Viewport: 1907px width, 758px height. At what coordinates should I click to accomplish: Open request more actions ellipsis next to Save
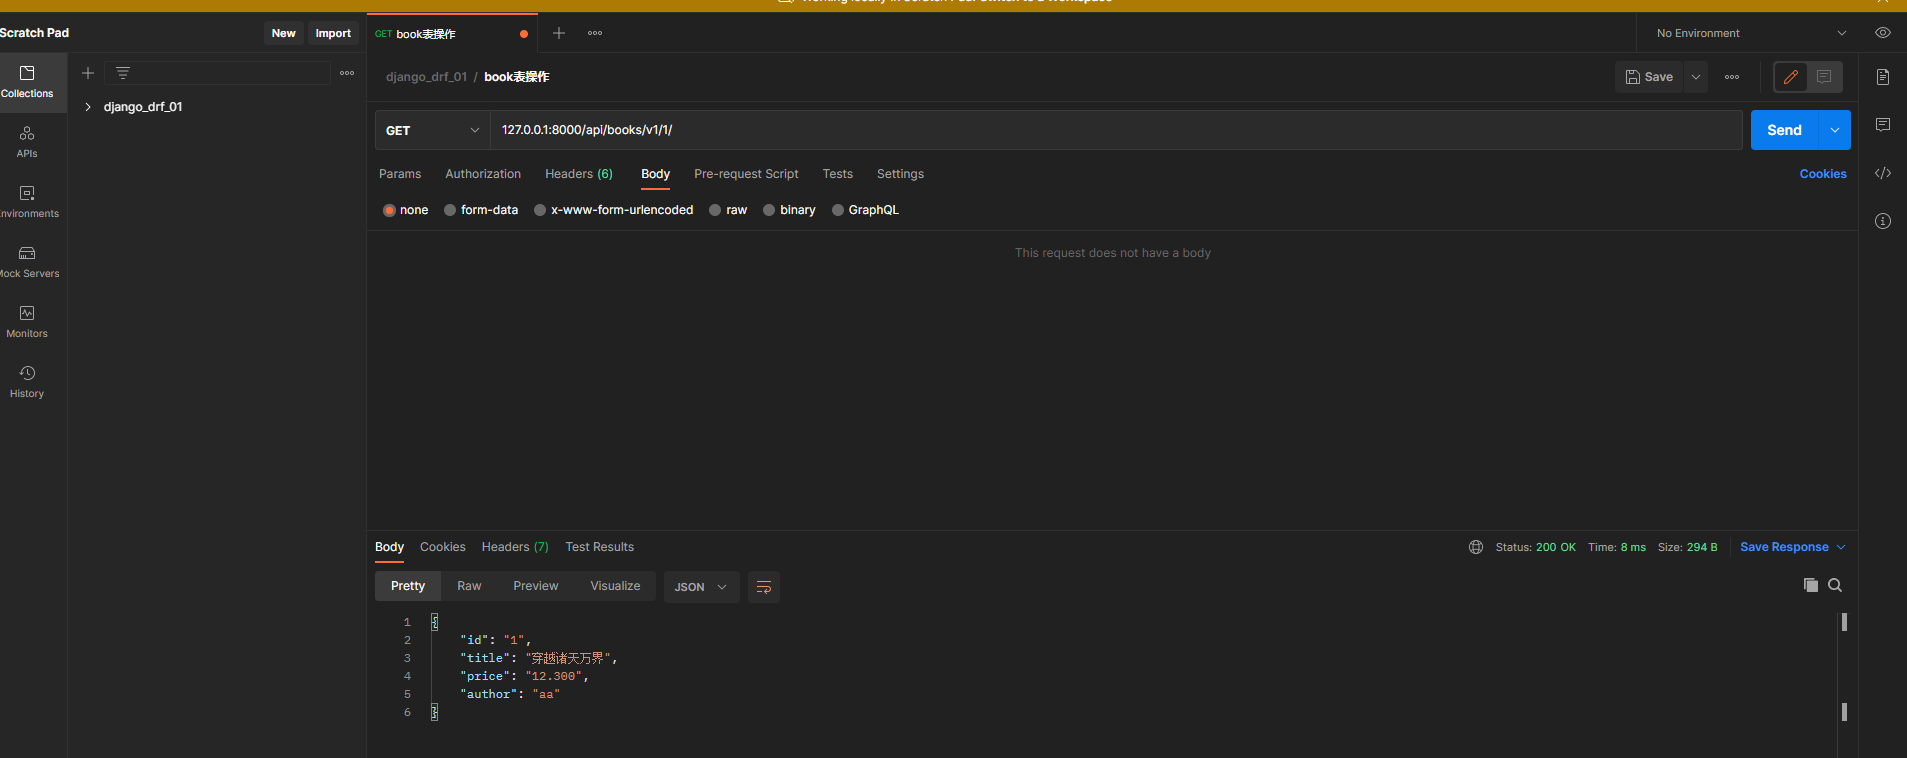[x=1732, y=77]
